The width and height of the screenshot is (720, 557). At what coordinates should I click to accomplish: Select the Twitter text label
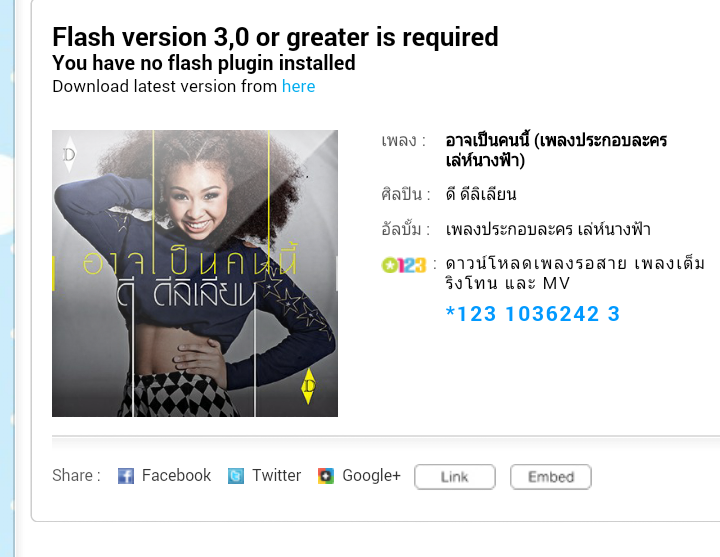pos(276,475)
